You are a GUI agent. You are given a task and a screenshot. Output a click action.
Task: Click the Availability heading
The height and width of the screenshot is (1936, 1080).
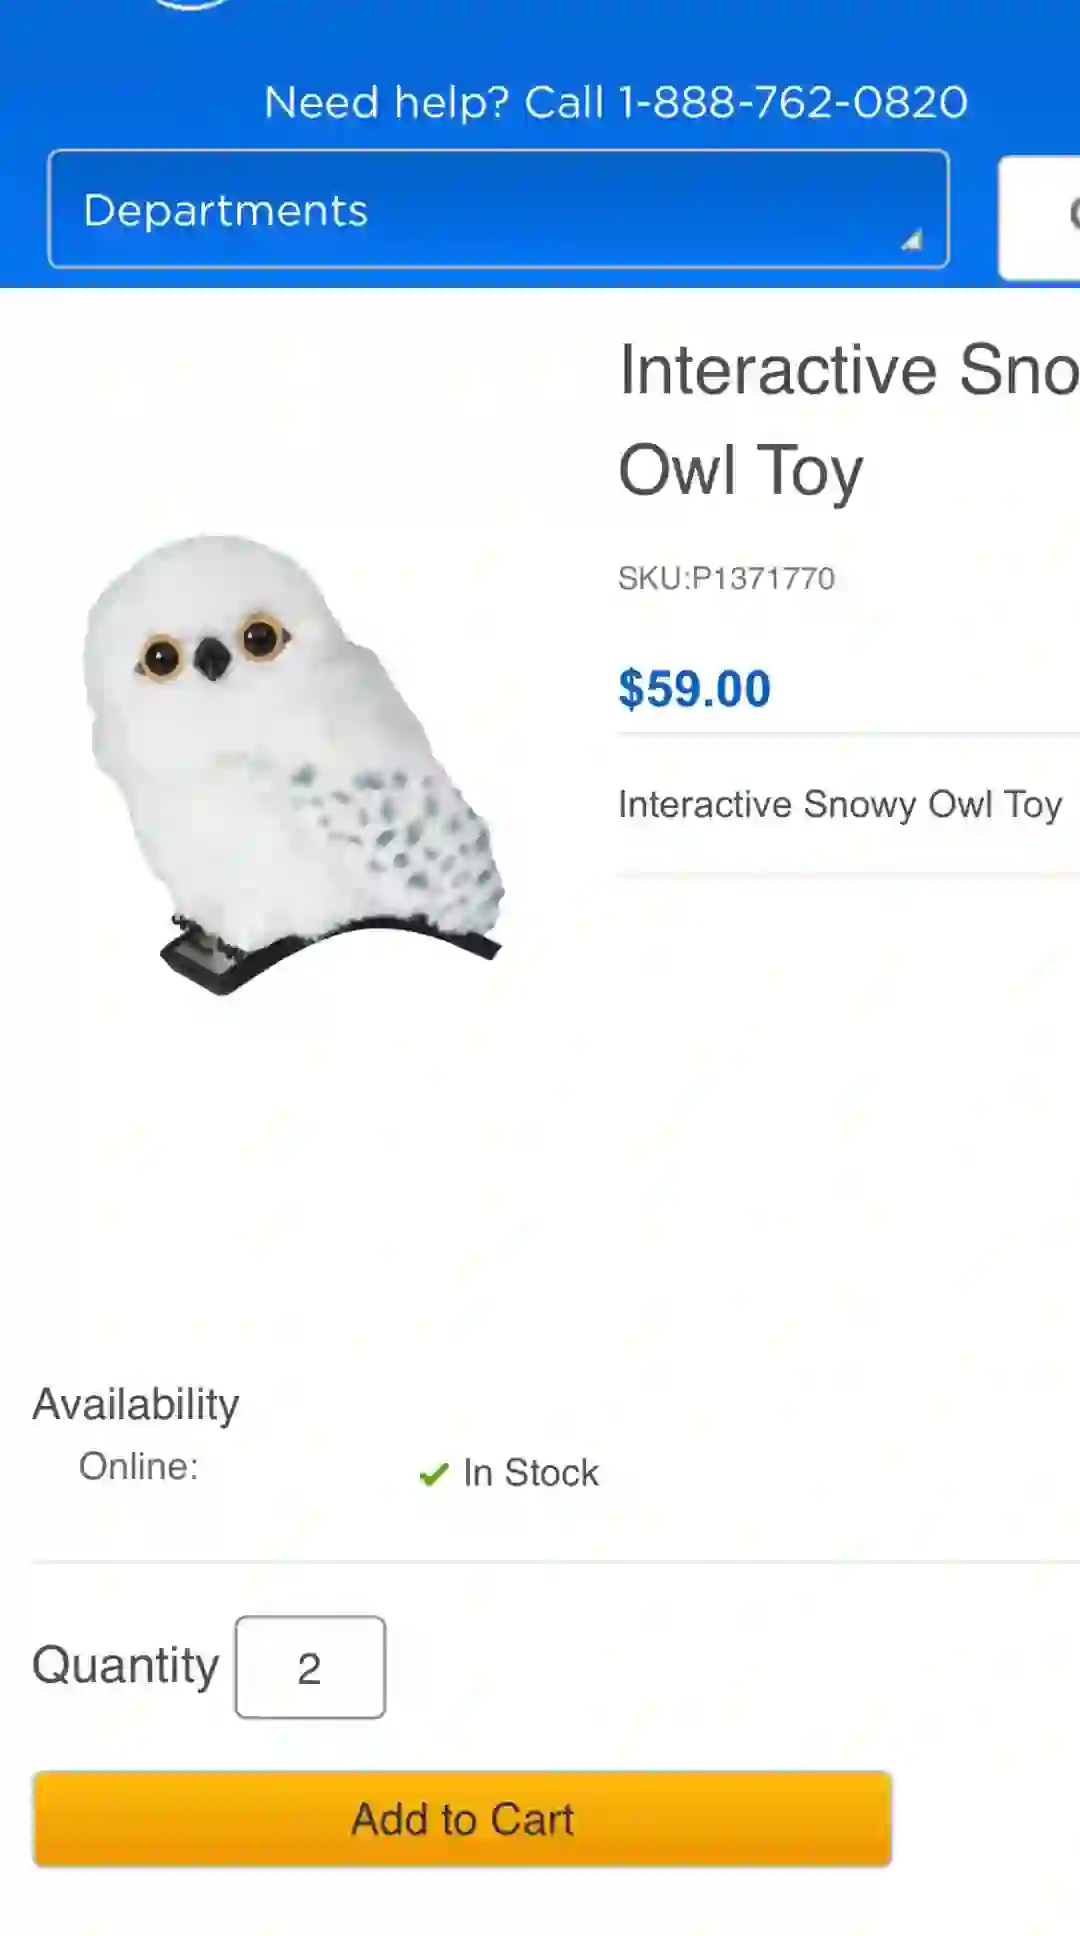click(x=136, y=1405)
